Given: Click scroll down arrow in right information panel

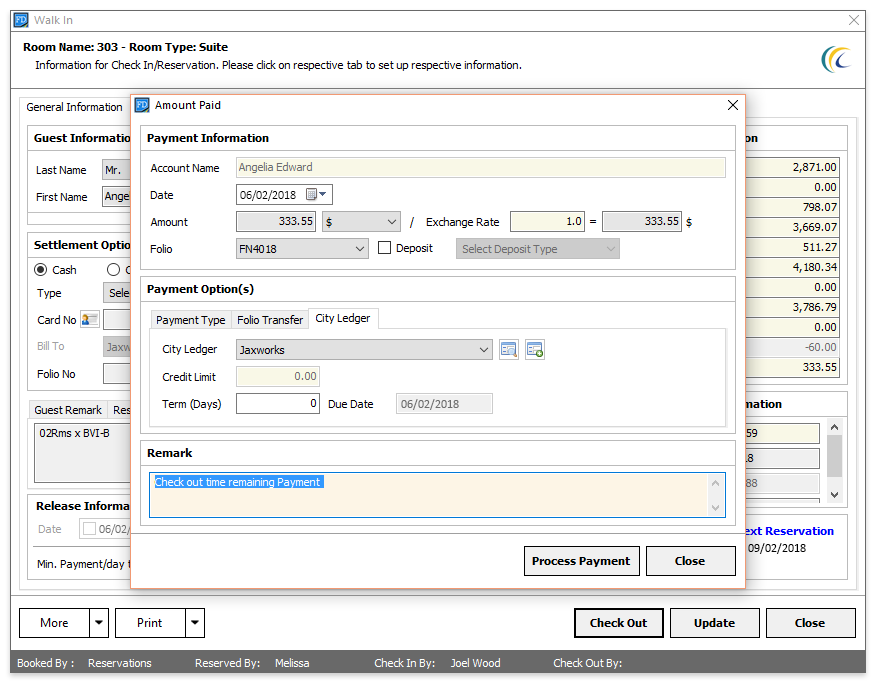Looking at the screenshot, I should [834, 495].
